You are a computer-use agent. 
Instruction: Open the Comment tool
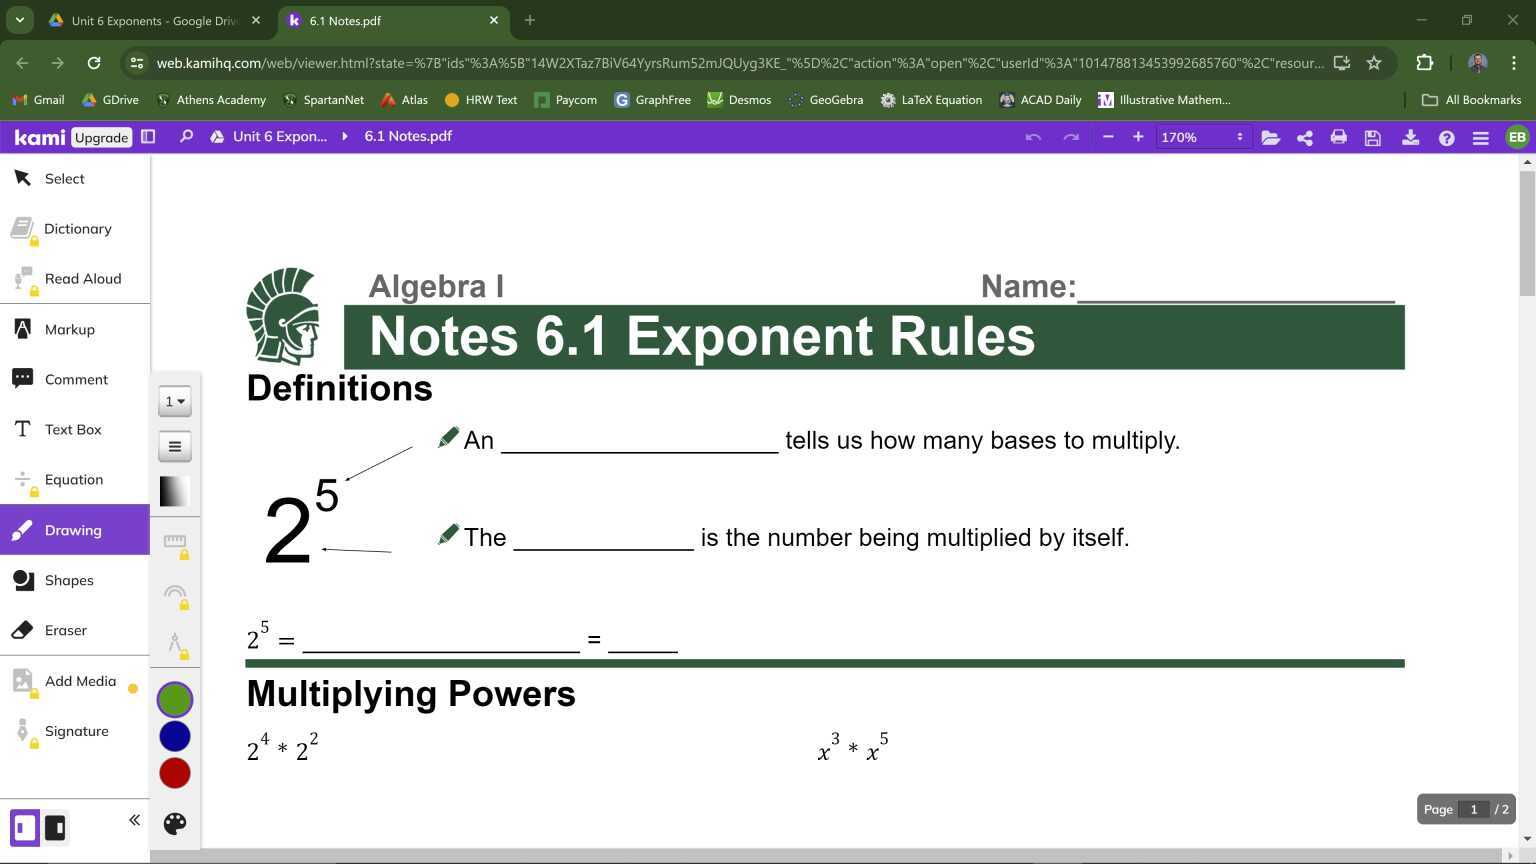click(x=76, y=379)
